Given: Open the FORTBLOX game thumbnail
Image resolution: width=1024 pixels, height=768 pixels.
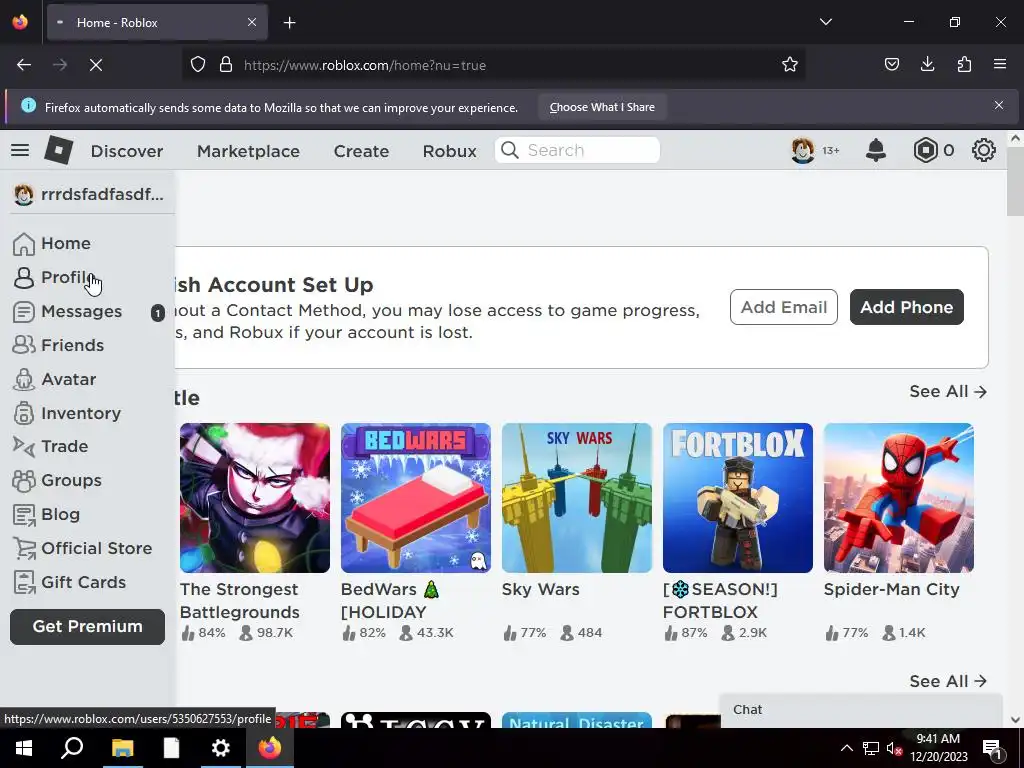Looking at the screenshot, I should click(738, 498).
